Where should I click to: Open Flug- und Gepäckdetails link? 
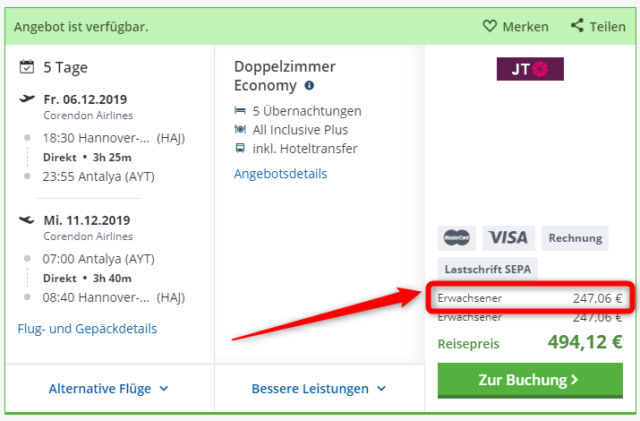point(87,328)
